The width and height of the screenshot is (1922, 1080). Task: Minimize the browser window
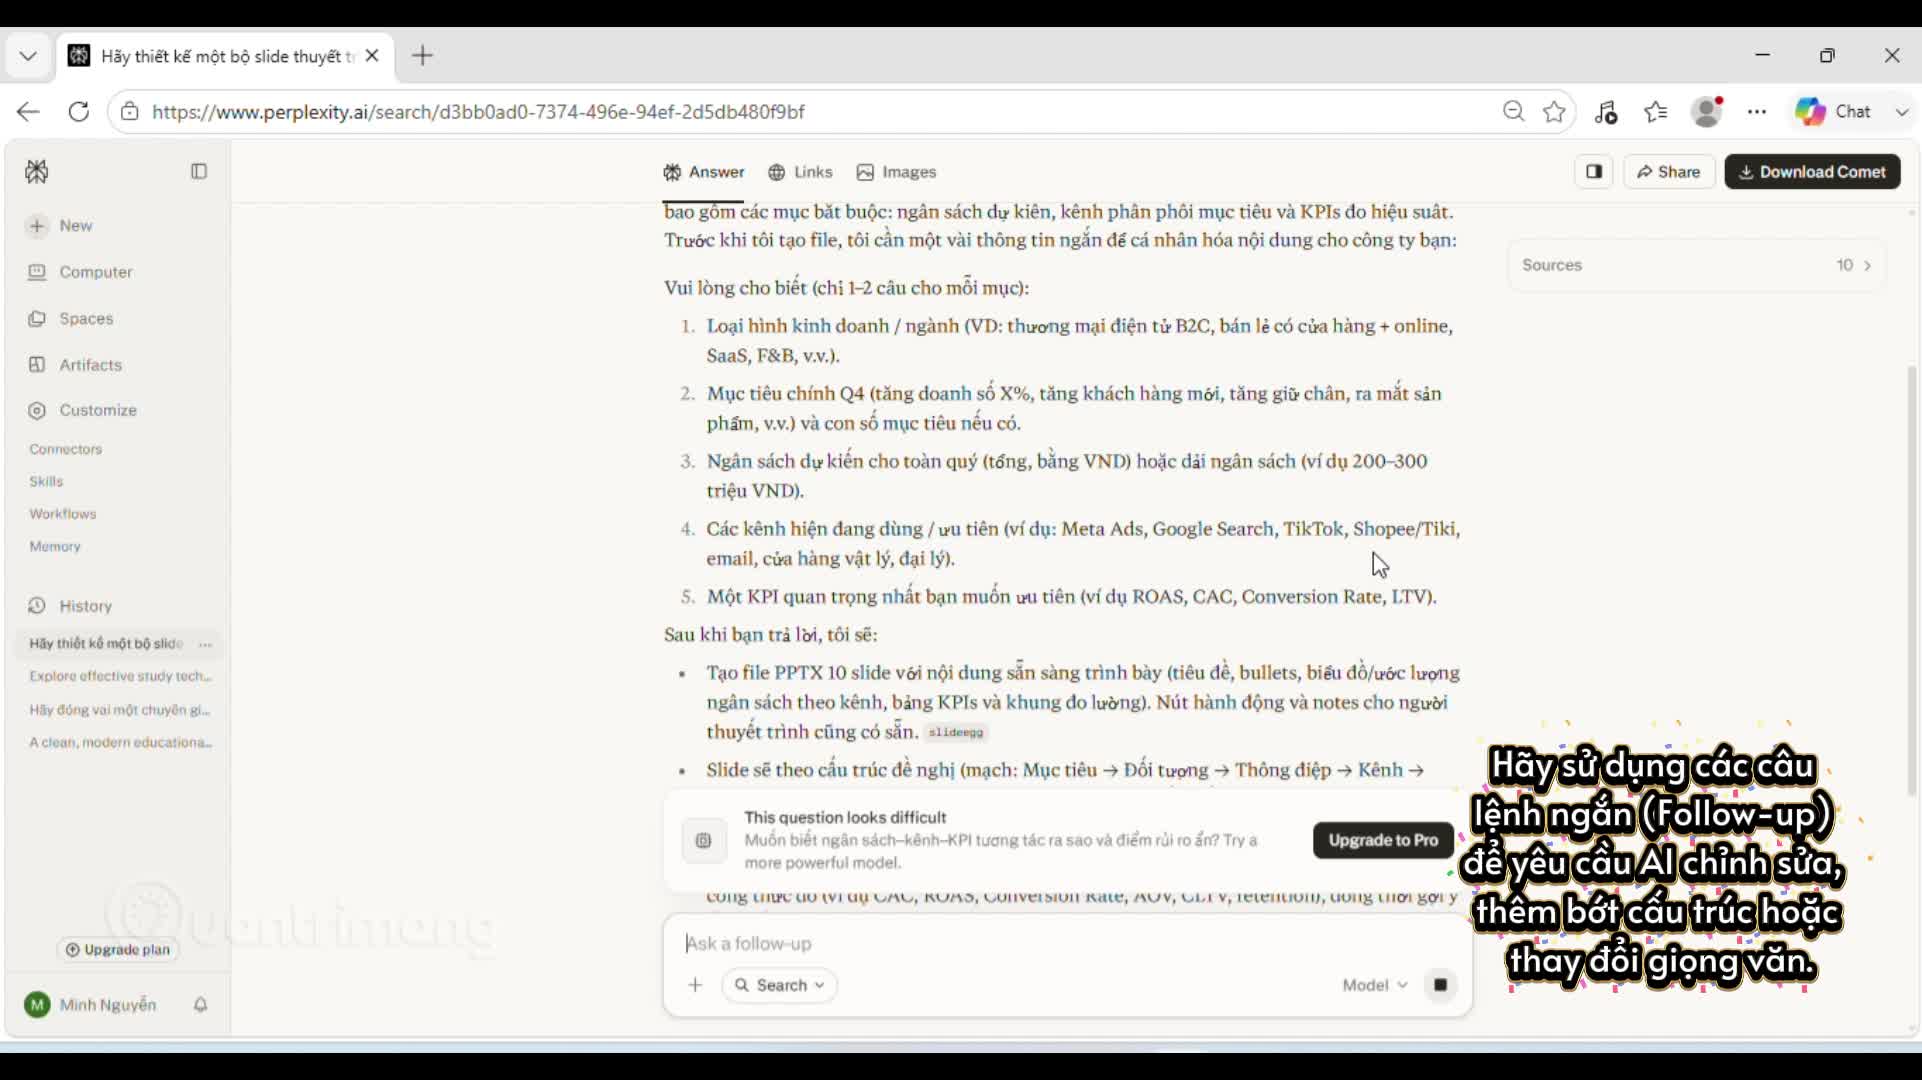coord(1763,56)
